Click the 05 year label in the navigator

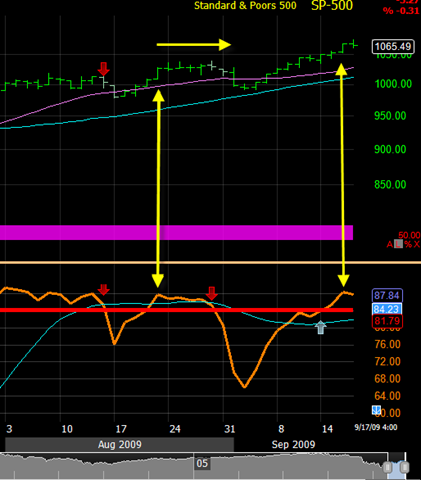click(202, 463)
